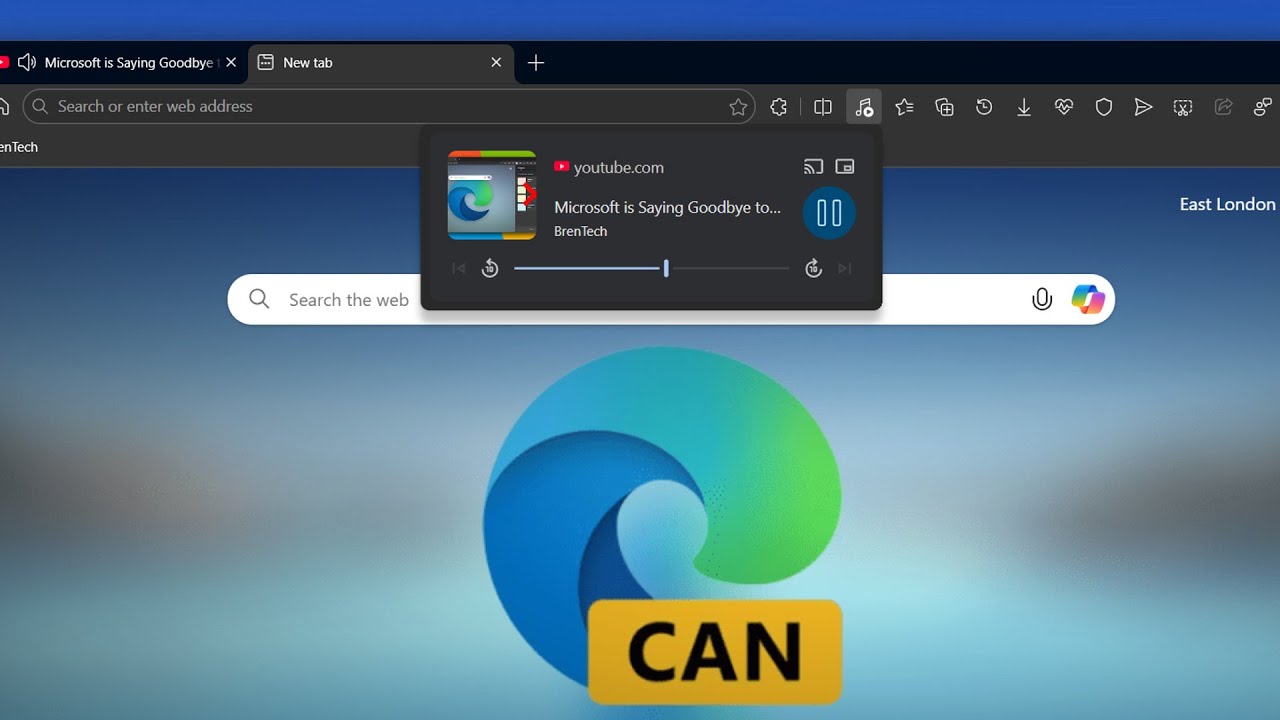The image size is (1280, 720).
Task: Click the BrenTech channel name in popup
Action: 581,231
